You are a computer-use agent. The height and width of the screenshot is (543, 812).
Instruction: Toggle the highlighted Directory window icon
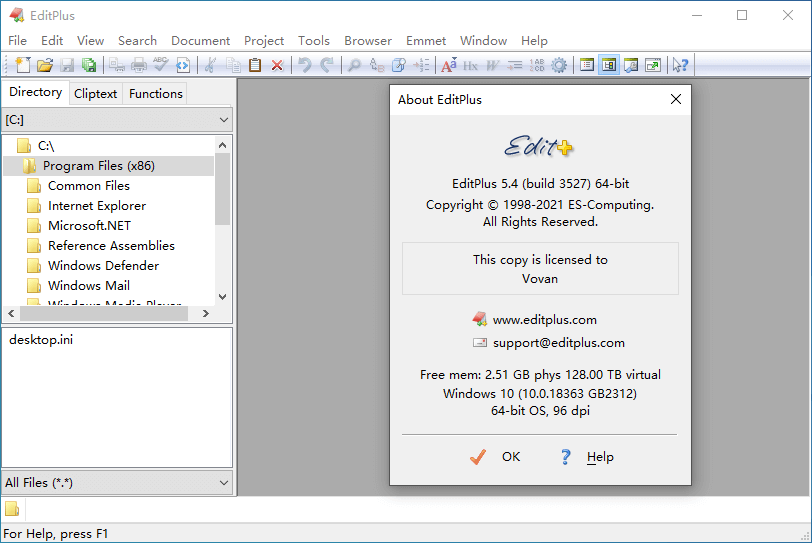tap(609, 65)
